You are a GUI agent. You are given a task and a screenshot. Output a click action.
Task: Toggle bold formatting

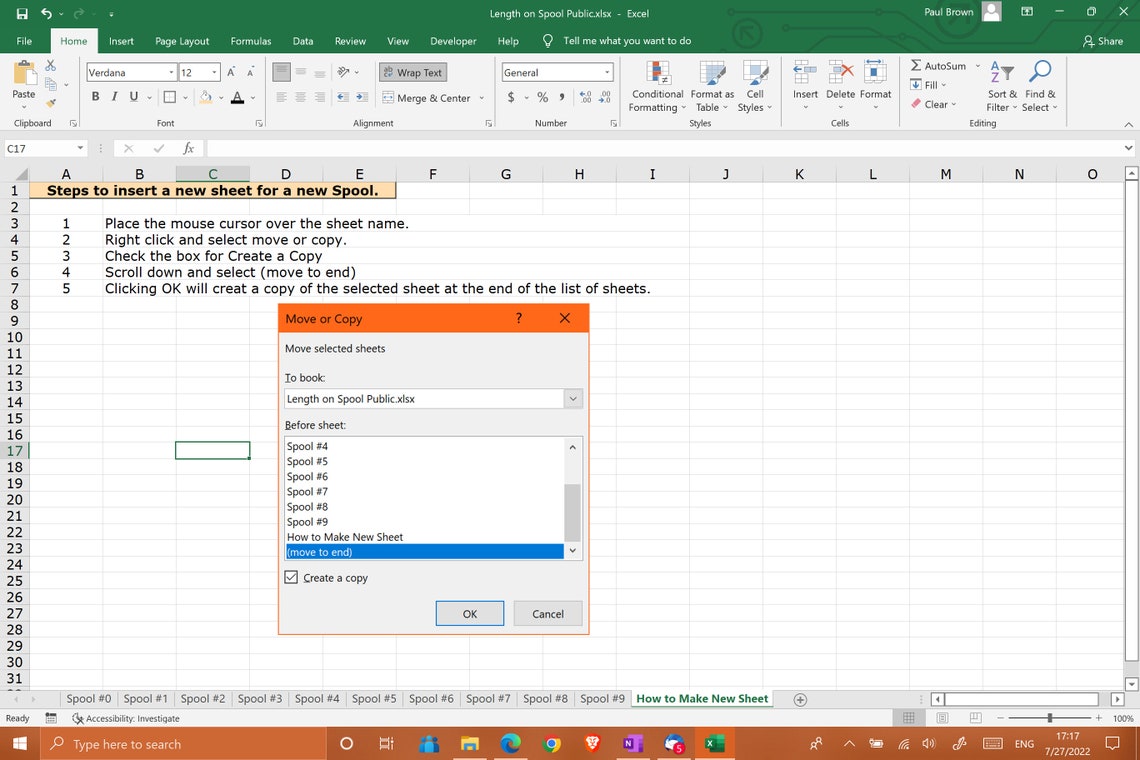coord(95,96)
